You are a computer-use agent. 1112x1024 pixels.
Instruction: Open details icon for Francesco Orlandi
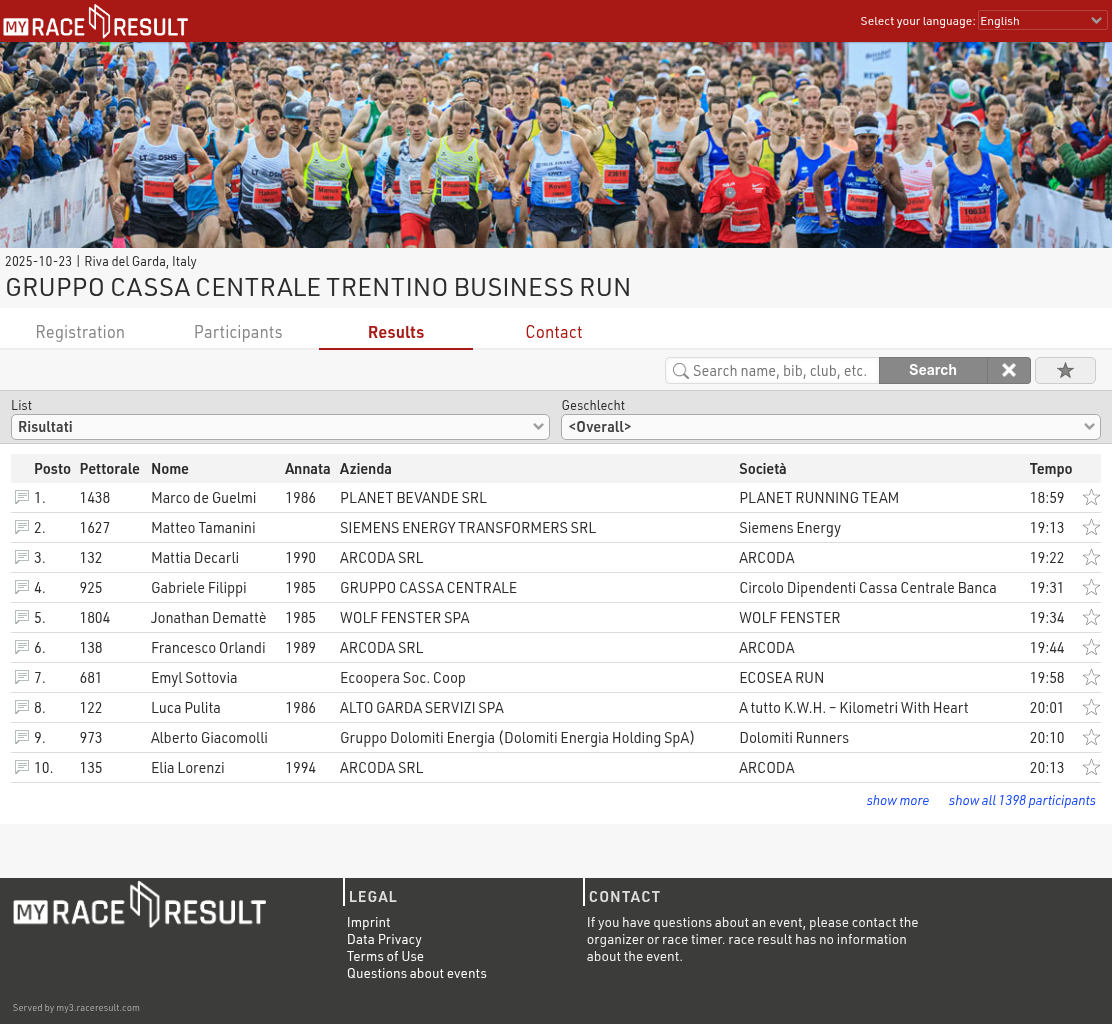click(22, 647)
